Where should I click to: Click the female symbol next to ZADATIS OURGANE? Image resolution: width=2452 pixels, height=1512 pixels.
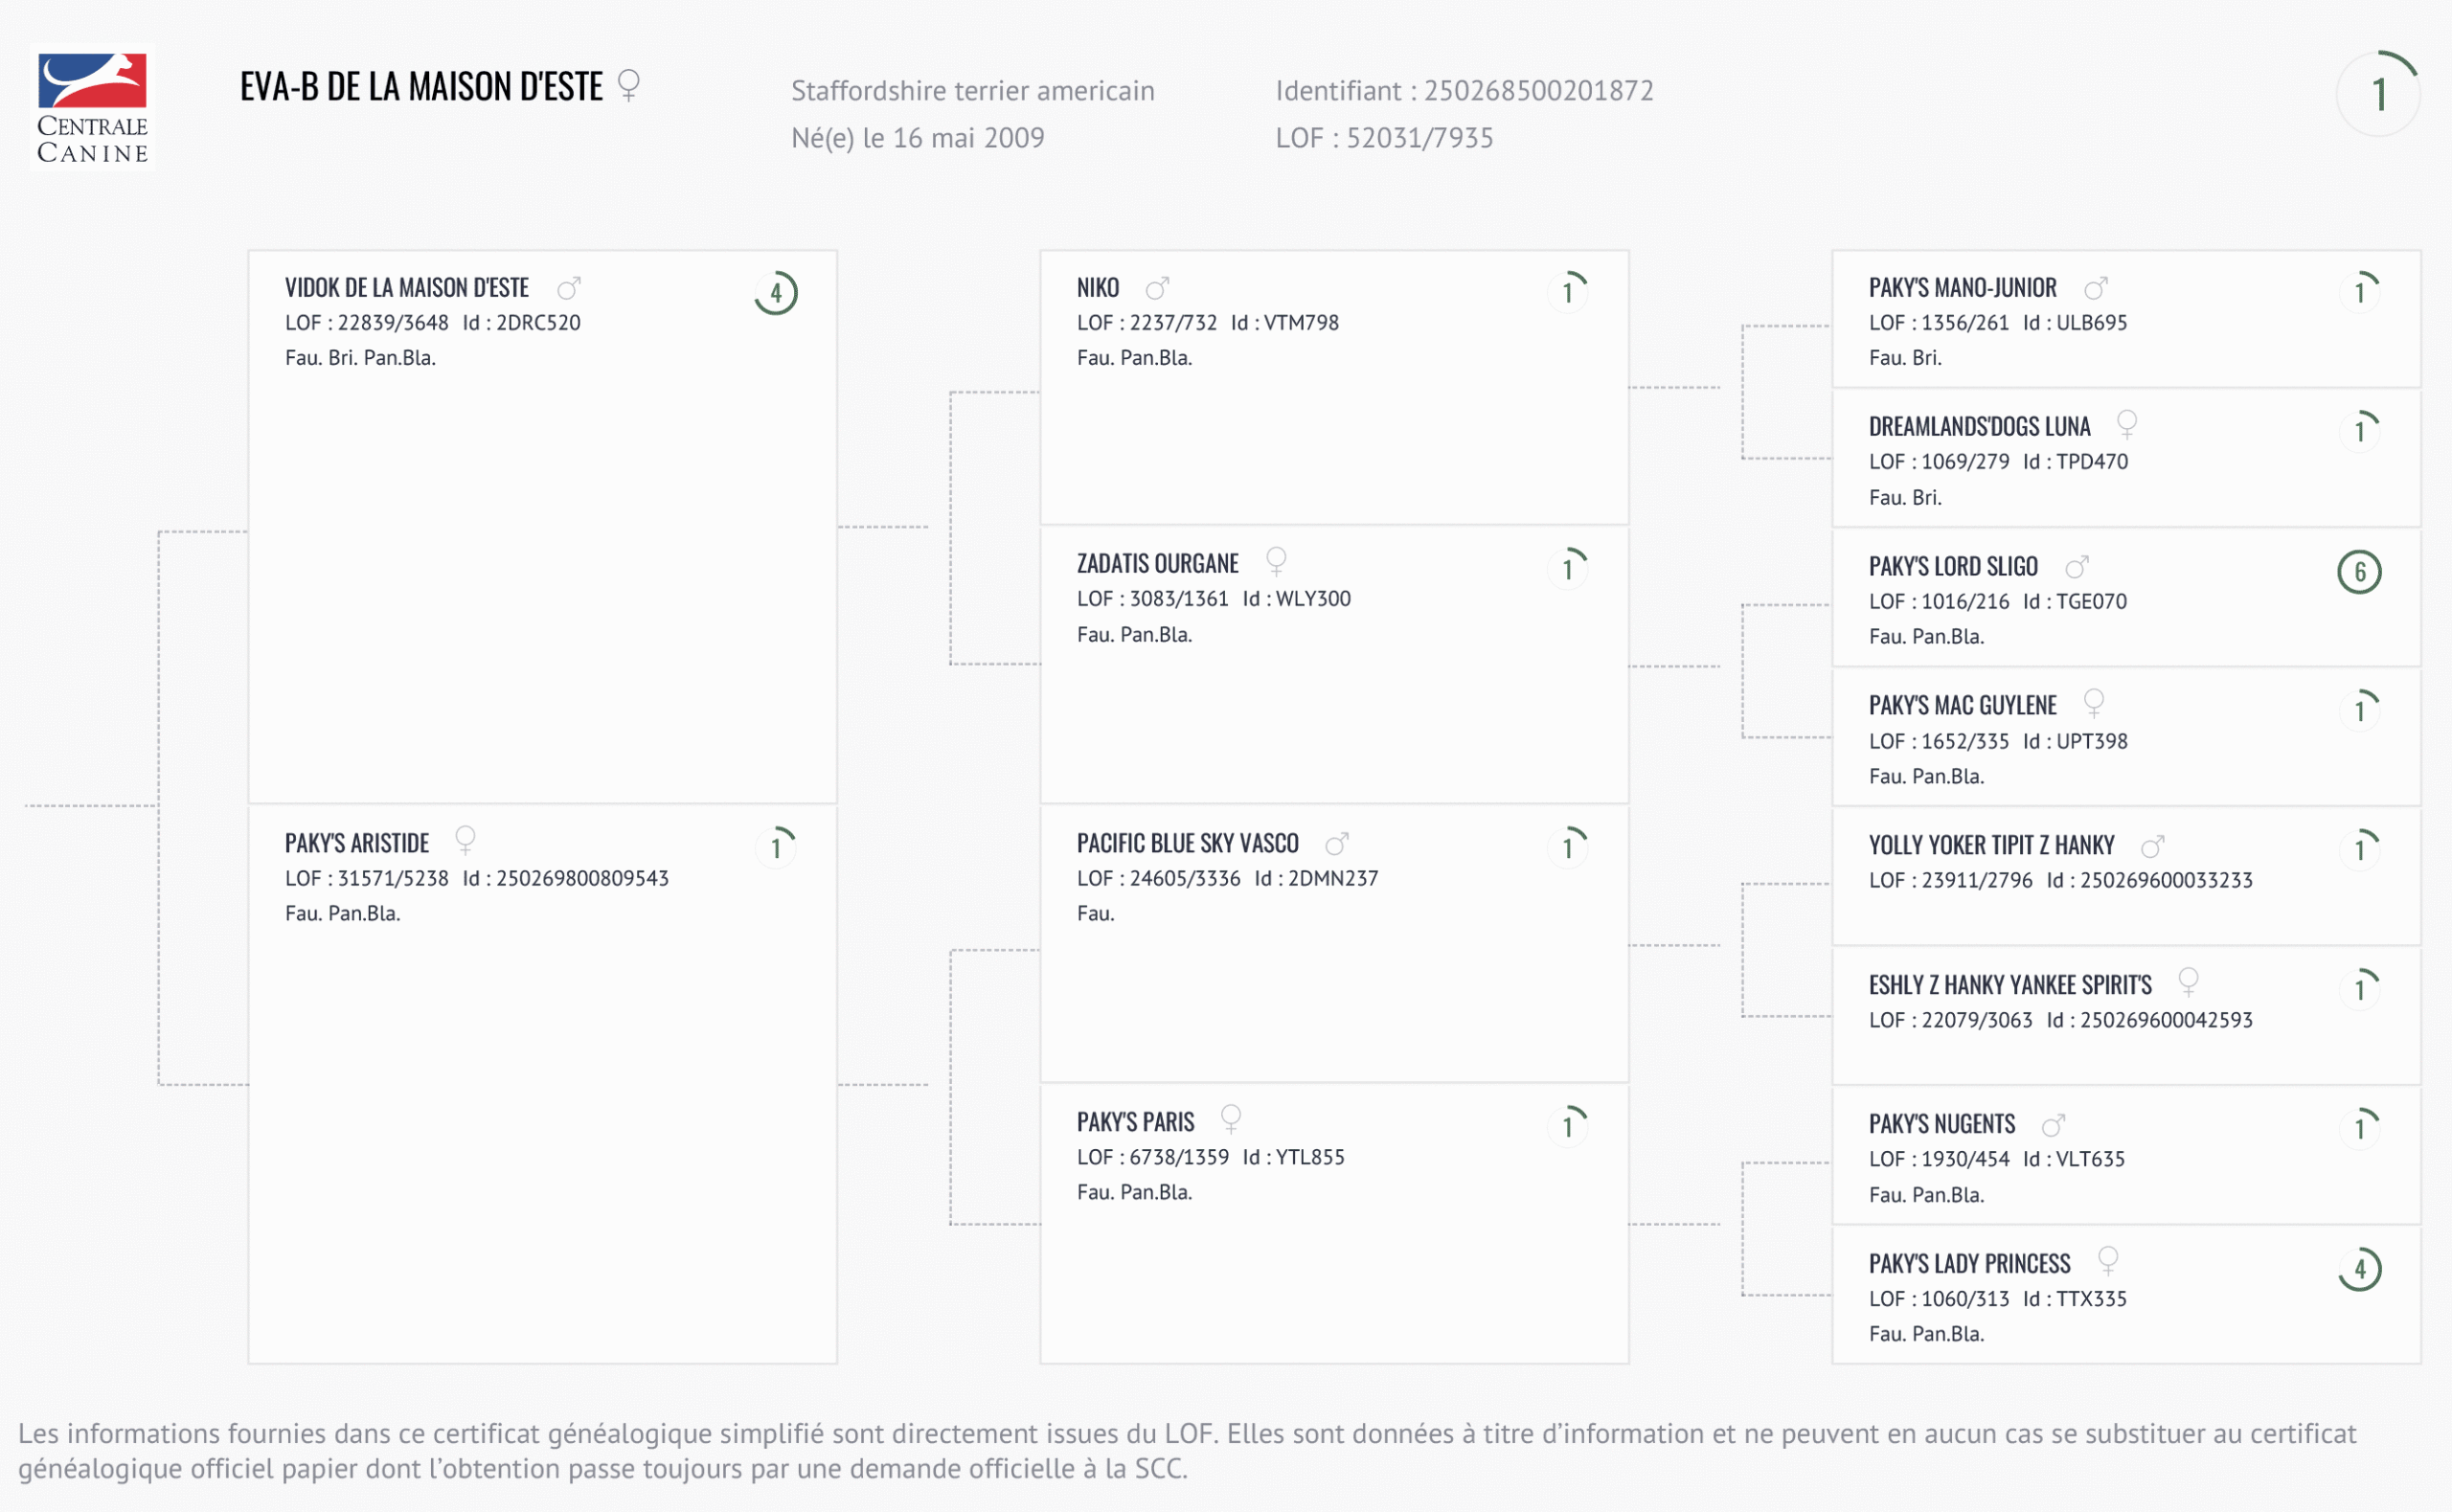1276,562
